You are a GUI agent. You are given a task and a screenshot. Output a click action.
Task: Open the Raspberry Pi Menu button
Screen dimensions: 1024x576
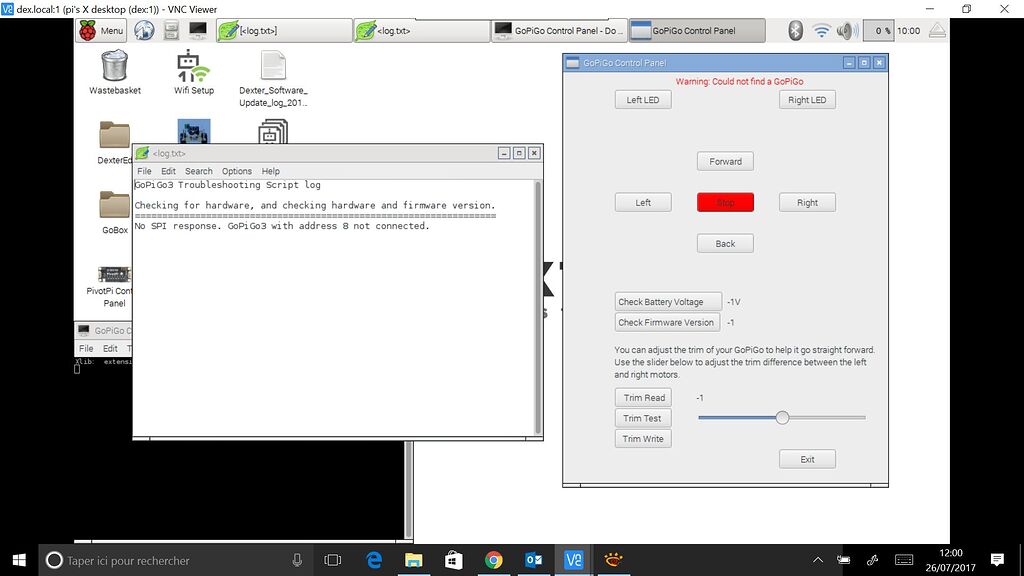100,31
